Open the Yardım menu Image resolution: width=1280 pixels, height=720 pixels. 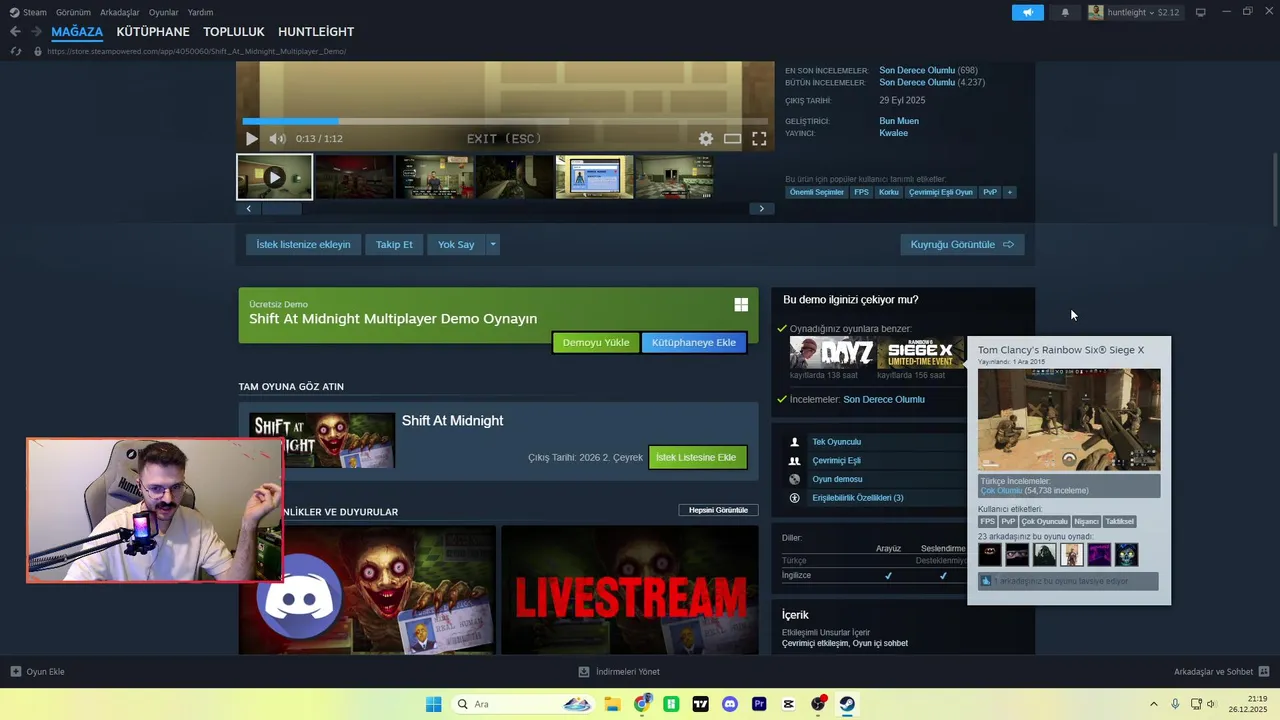(x=200, y=12)
